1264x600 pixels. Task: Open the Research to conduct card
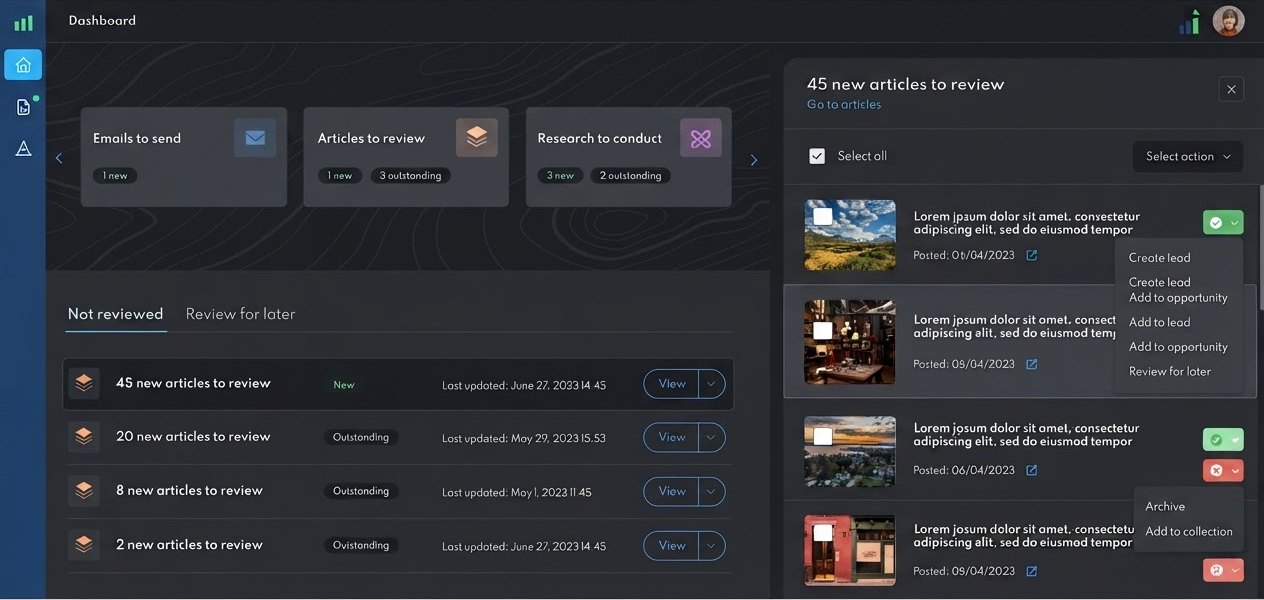628,157
